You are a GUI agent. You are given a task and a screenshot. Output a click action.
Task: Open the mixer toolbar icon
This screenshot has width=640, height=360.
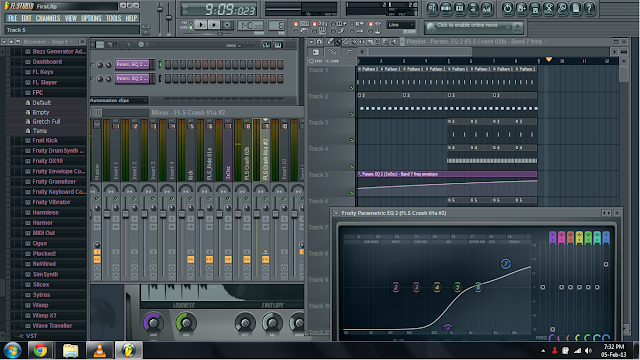point(486,8)
